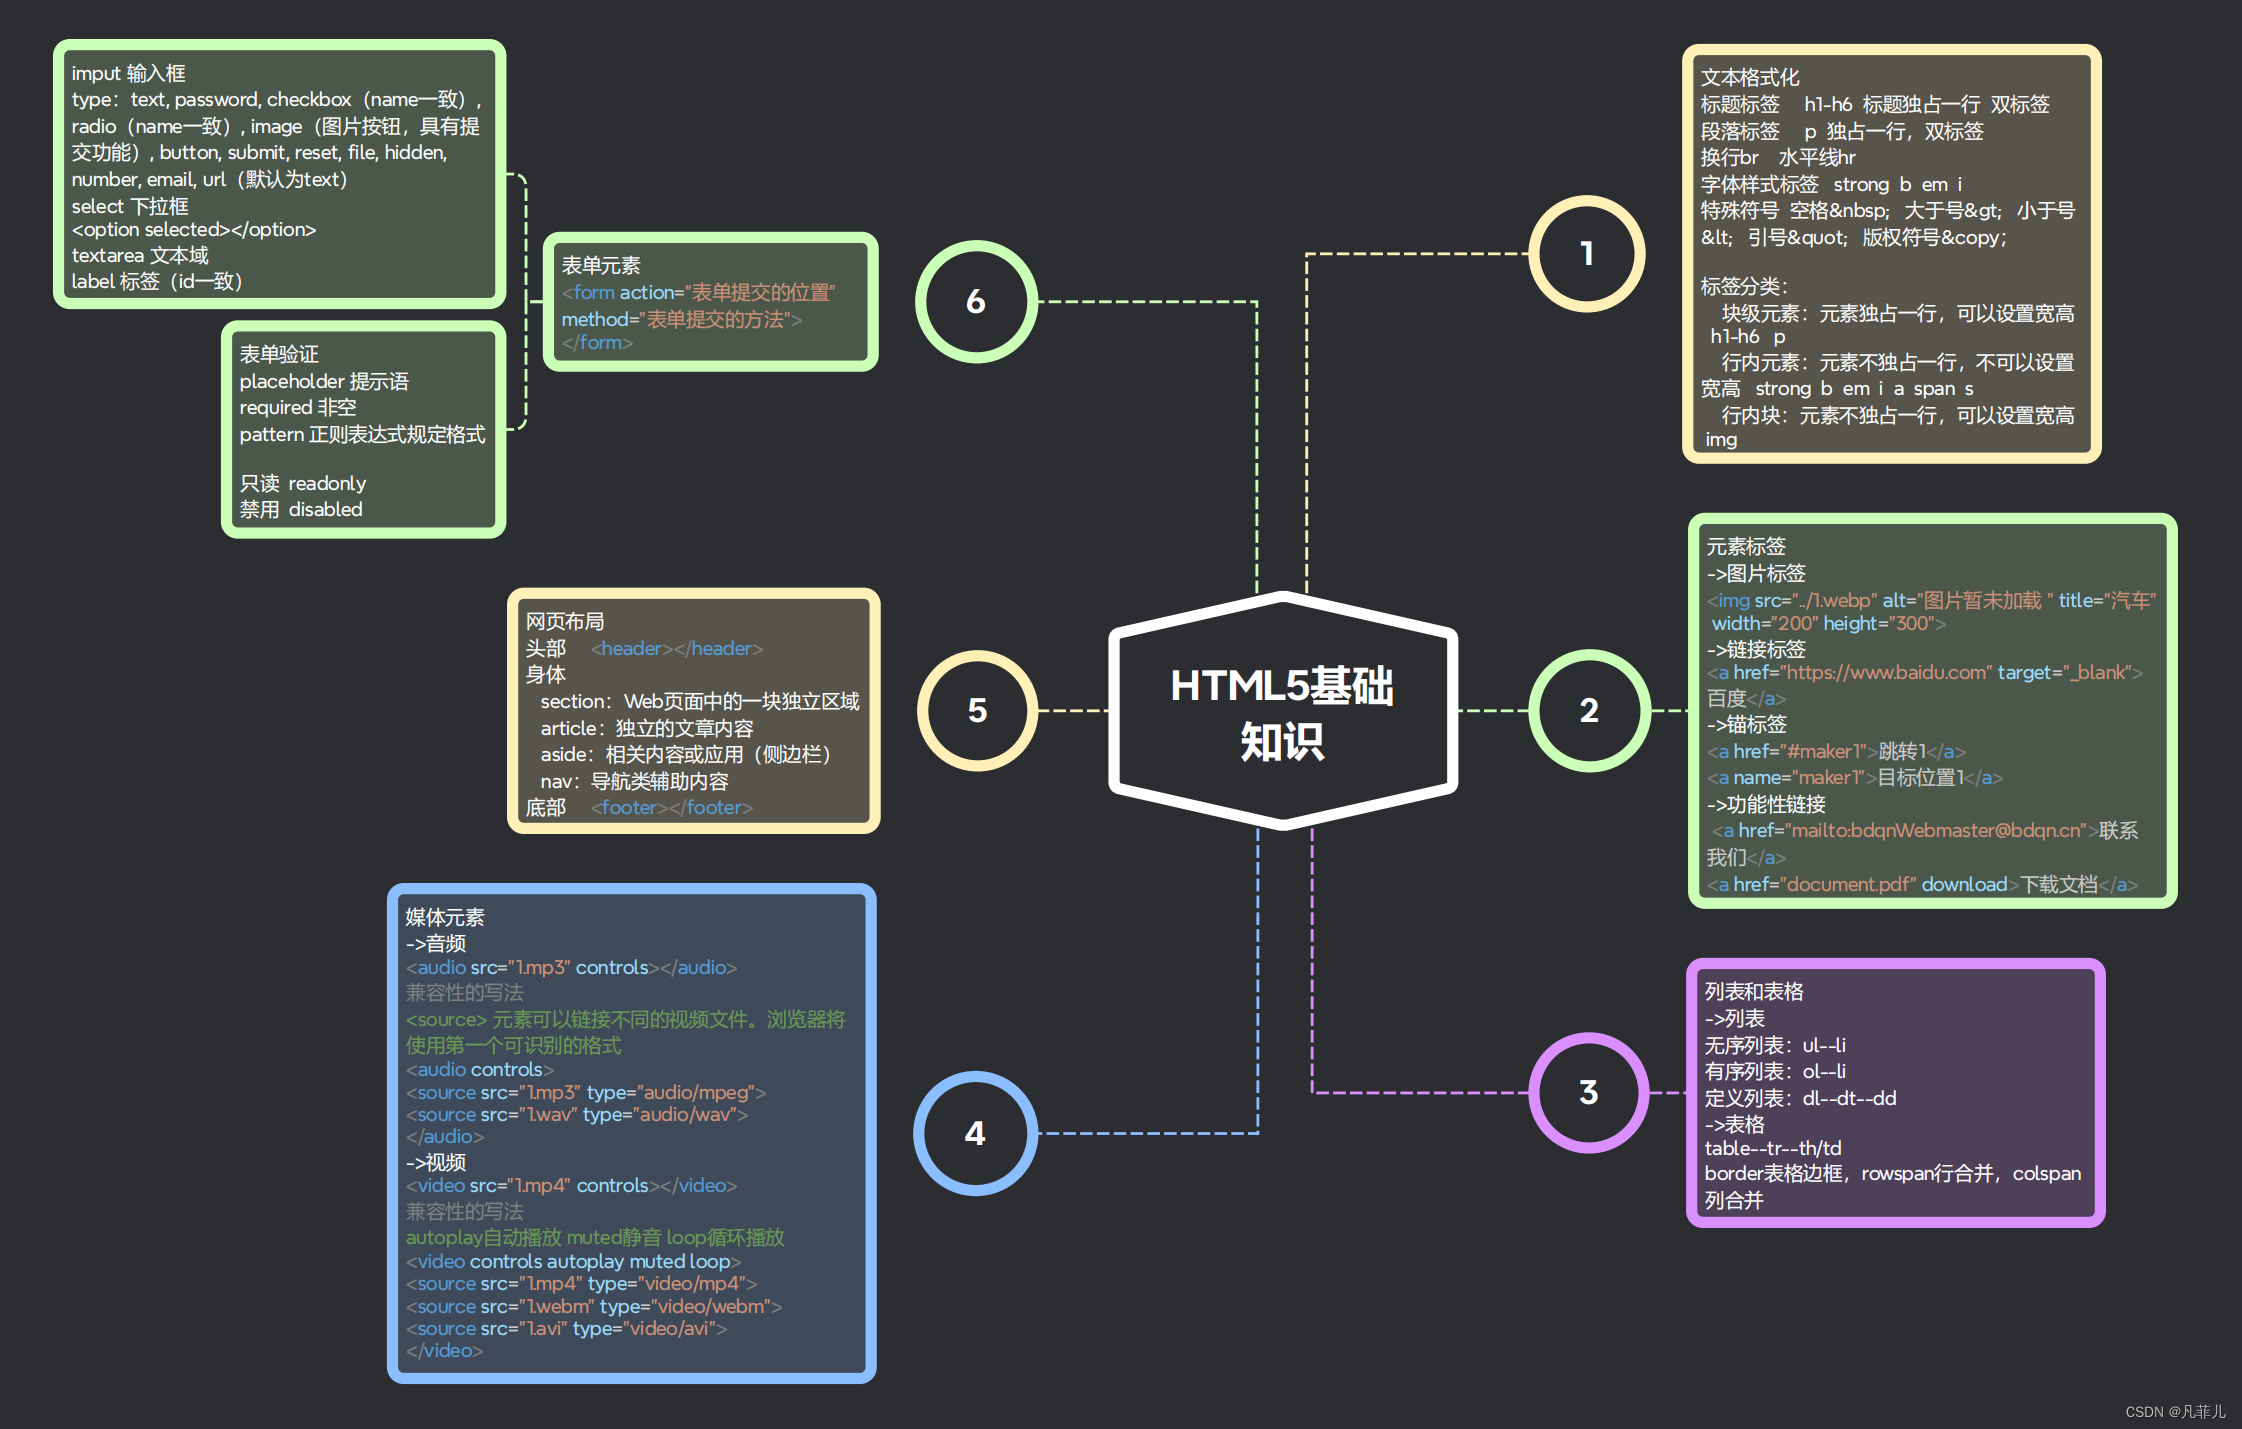Click the '->视频' heading text
This screenshot has height=1429, width=2242.
coord(436,1163)
